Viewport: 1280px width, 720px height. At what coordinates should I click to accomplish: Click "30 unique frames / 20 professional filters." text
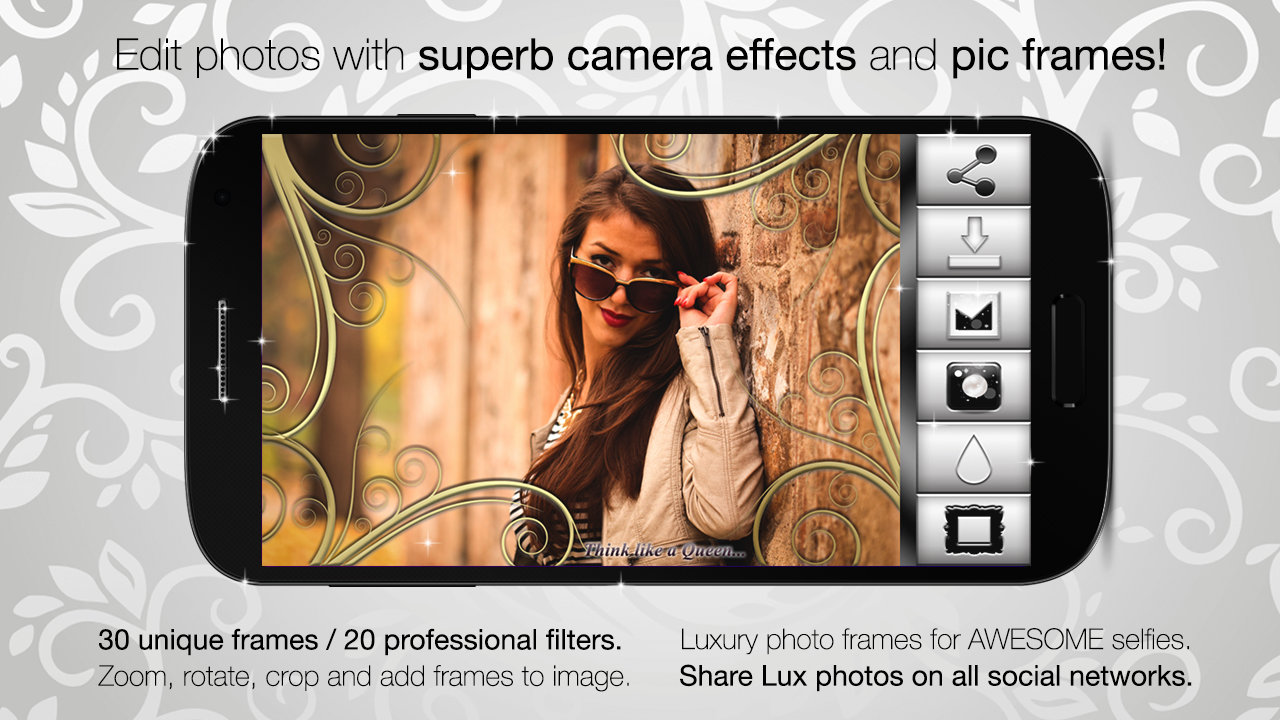coord(360,640)
